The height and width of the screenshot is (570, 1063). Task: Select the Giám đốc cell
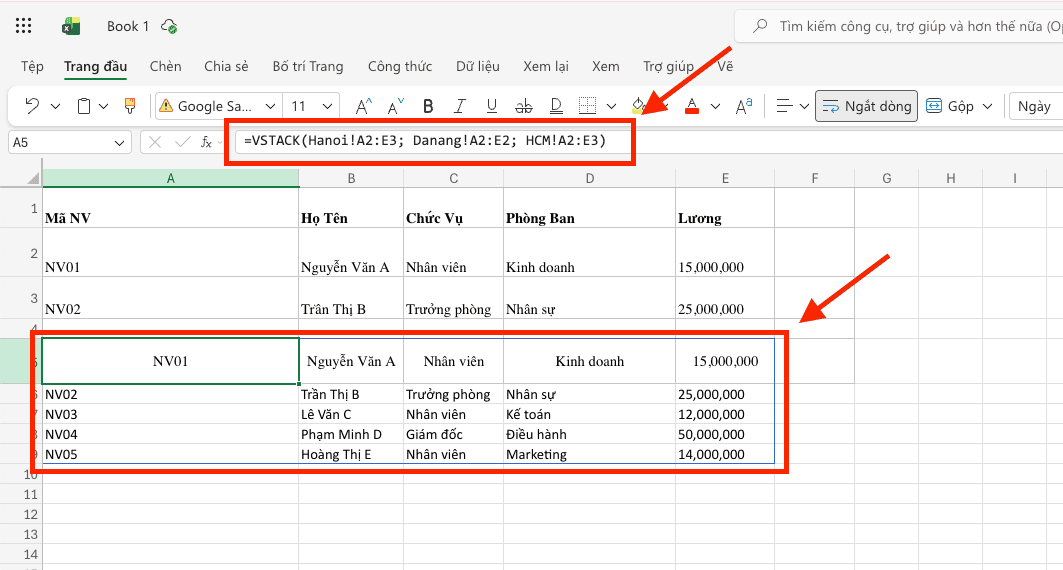point(453,434)
